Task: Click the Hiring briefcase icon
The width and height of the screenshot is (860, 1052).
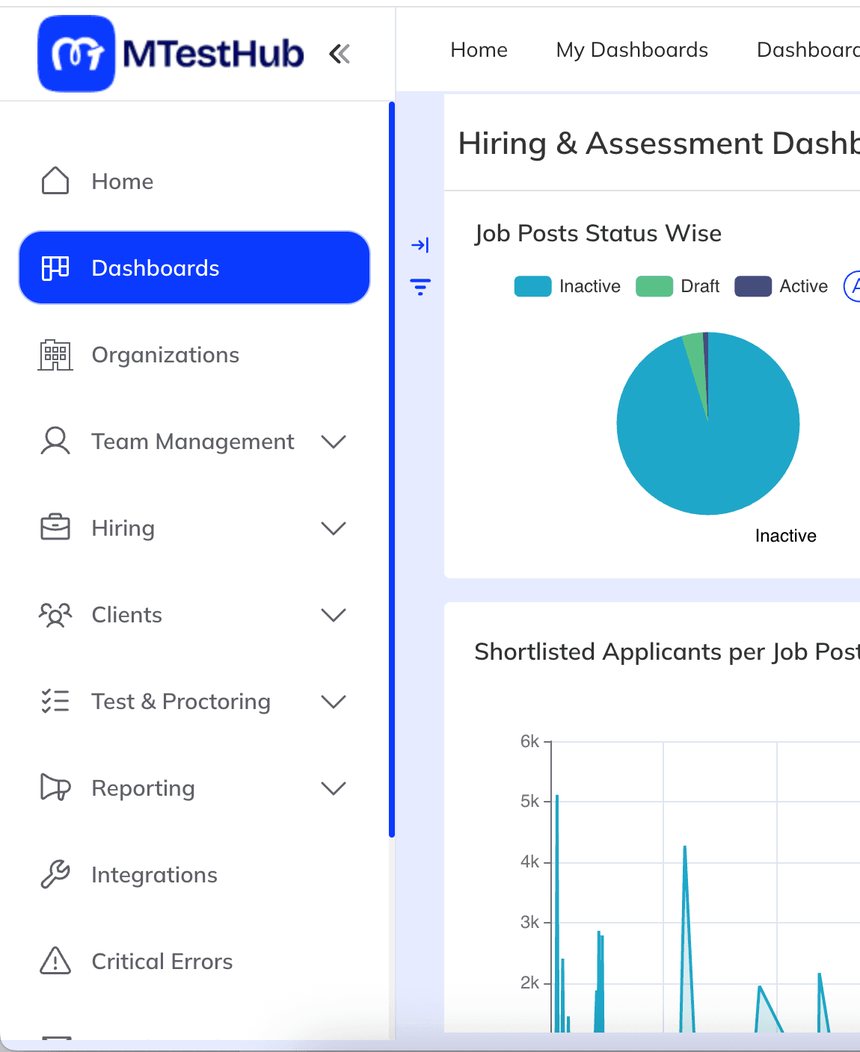Action: (x=55, y=528)
